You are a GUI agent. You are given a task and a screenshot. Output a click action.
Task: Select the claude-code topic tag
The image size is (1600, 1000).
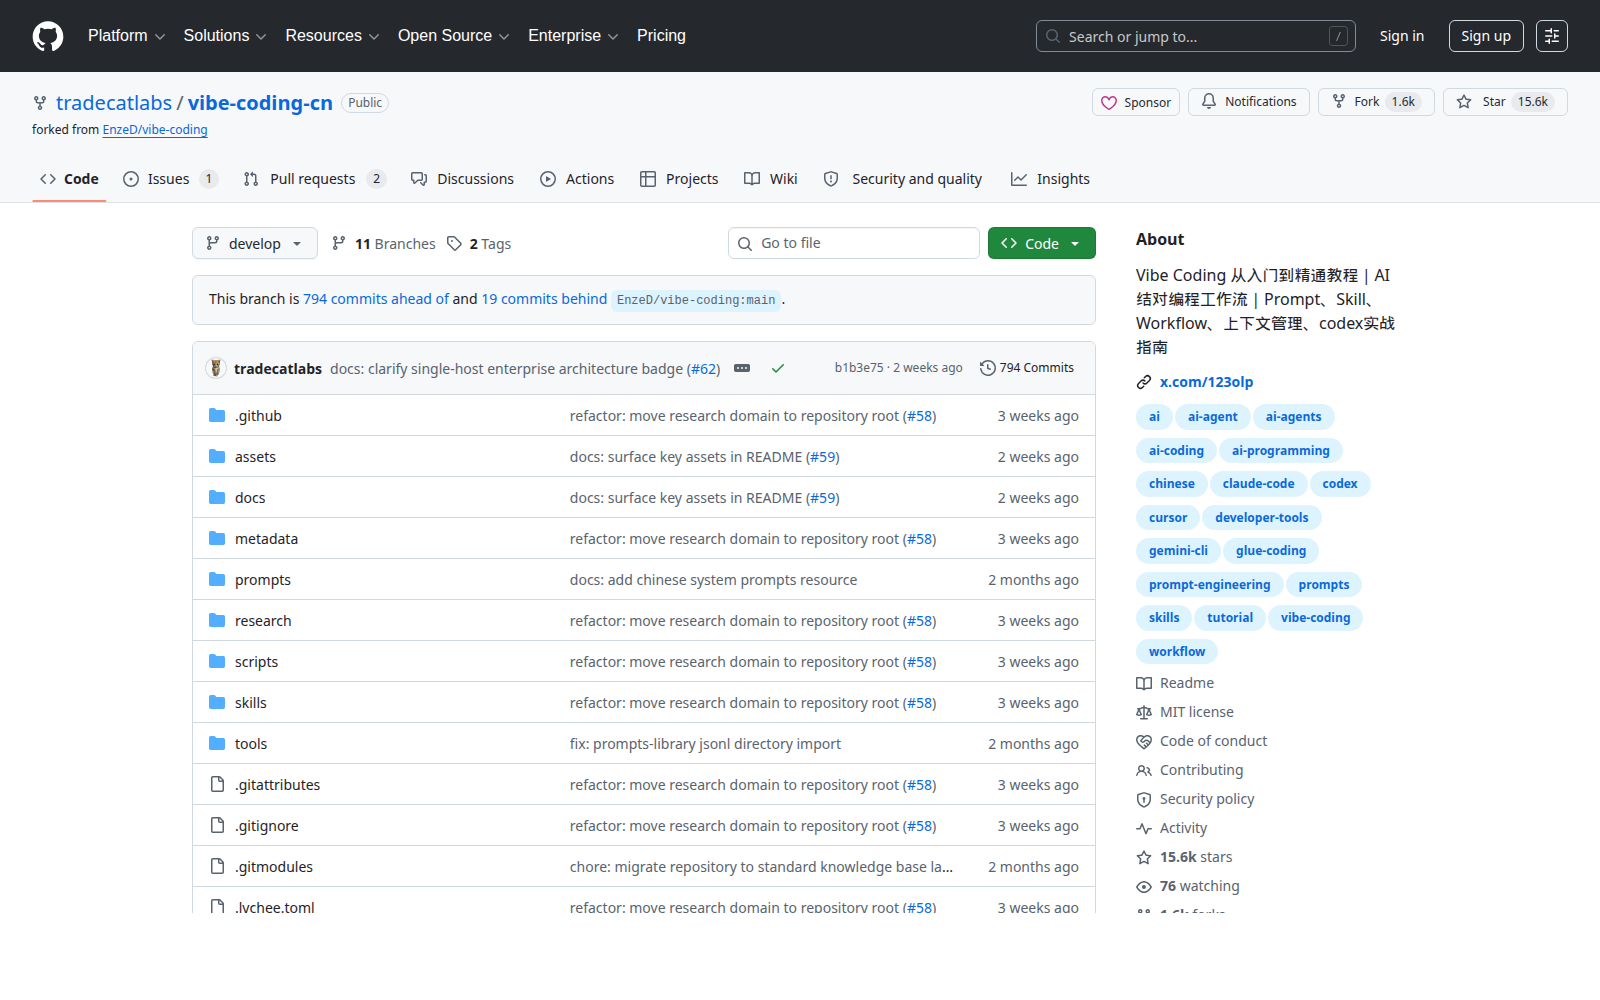coord(1258,484)
